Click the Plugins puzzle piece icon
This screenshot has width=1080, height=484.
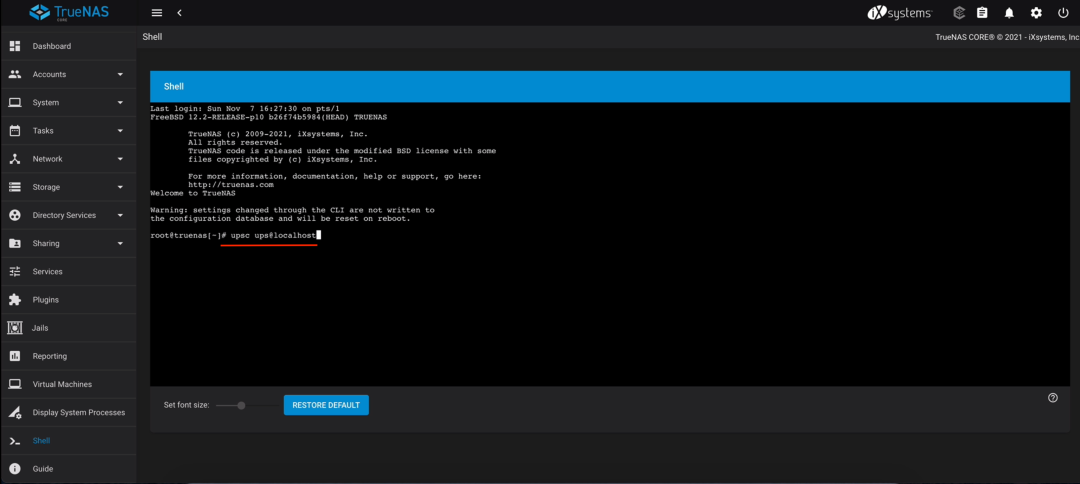[14, 300]
